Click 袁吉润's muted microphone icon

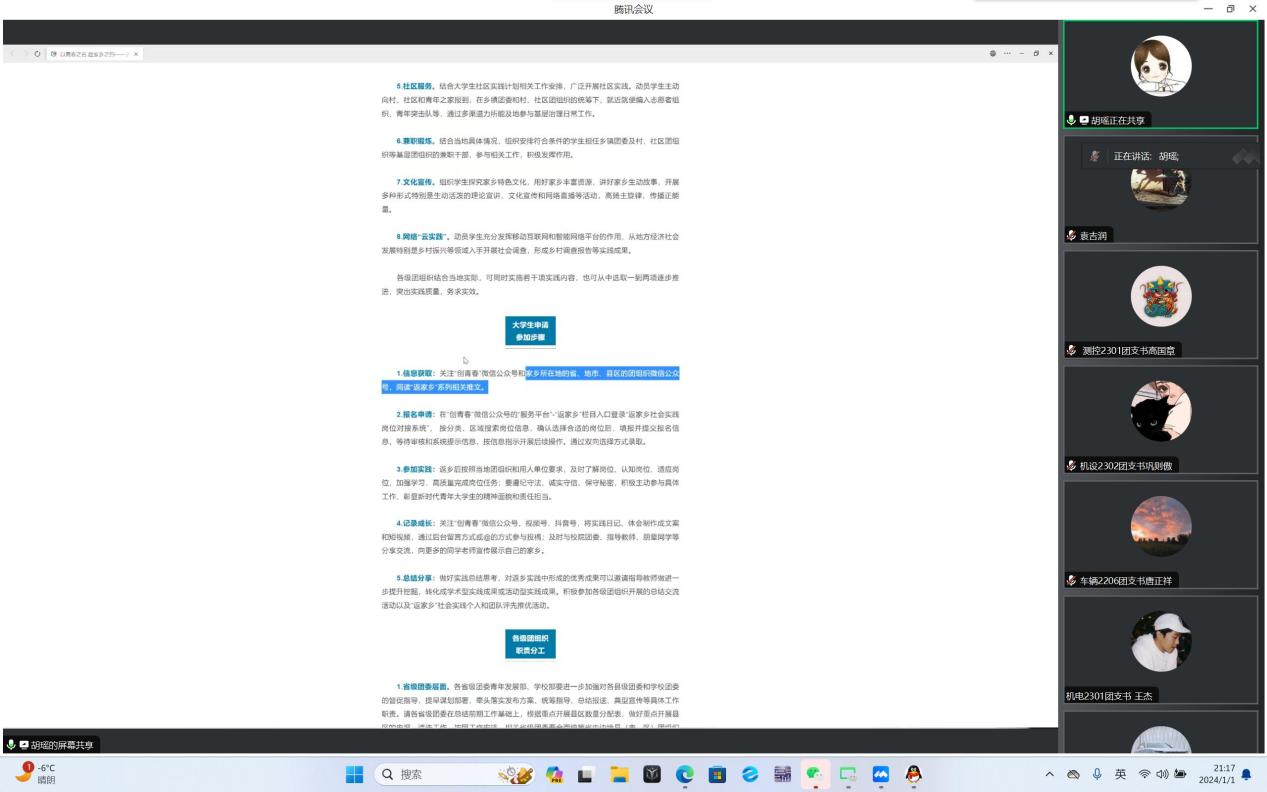click(1072, 236)
